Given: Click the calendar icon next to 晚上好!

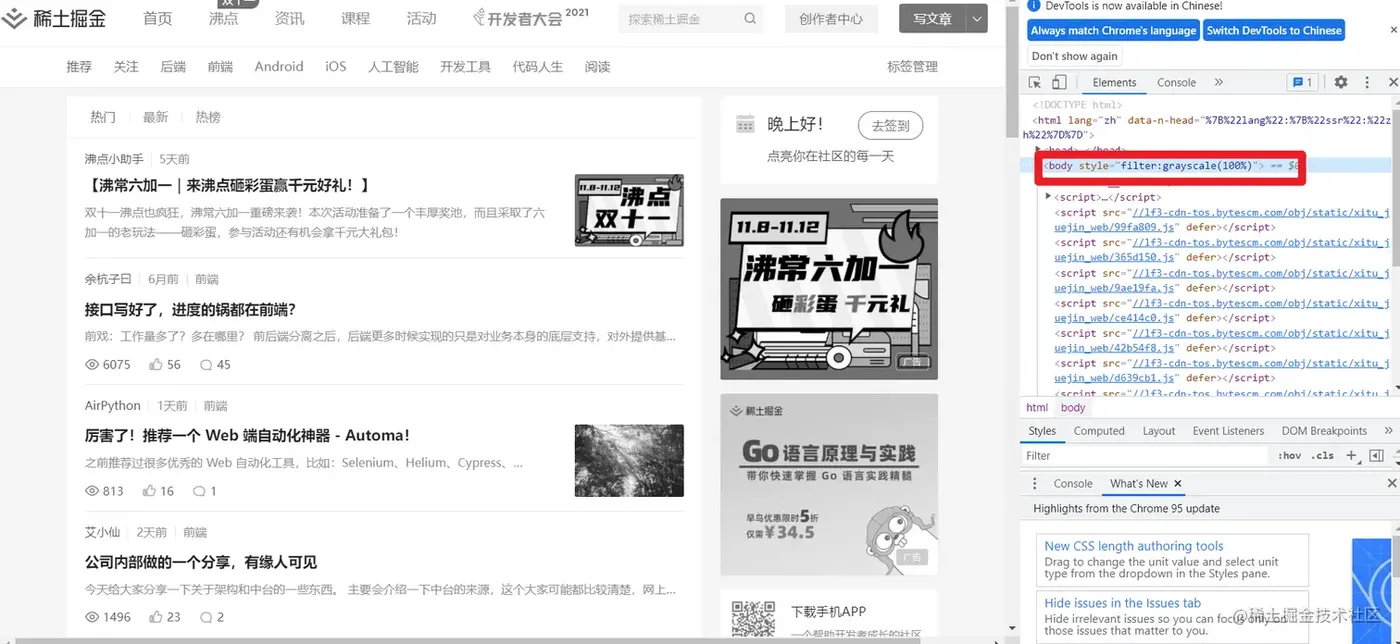Looking at the screenshot, I should pos(745,124).
